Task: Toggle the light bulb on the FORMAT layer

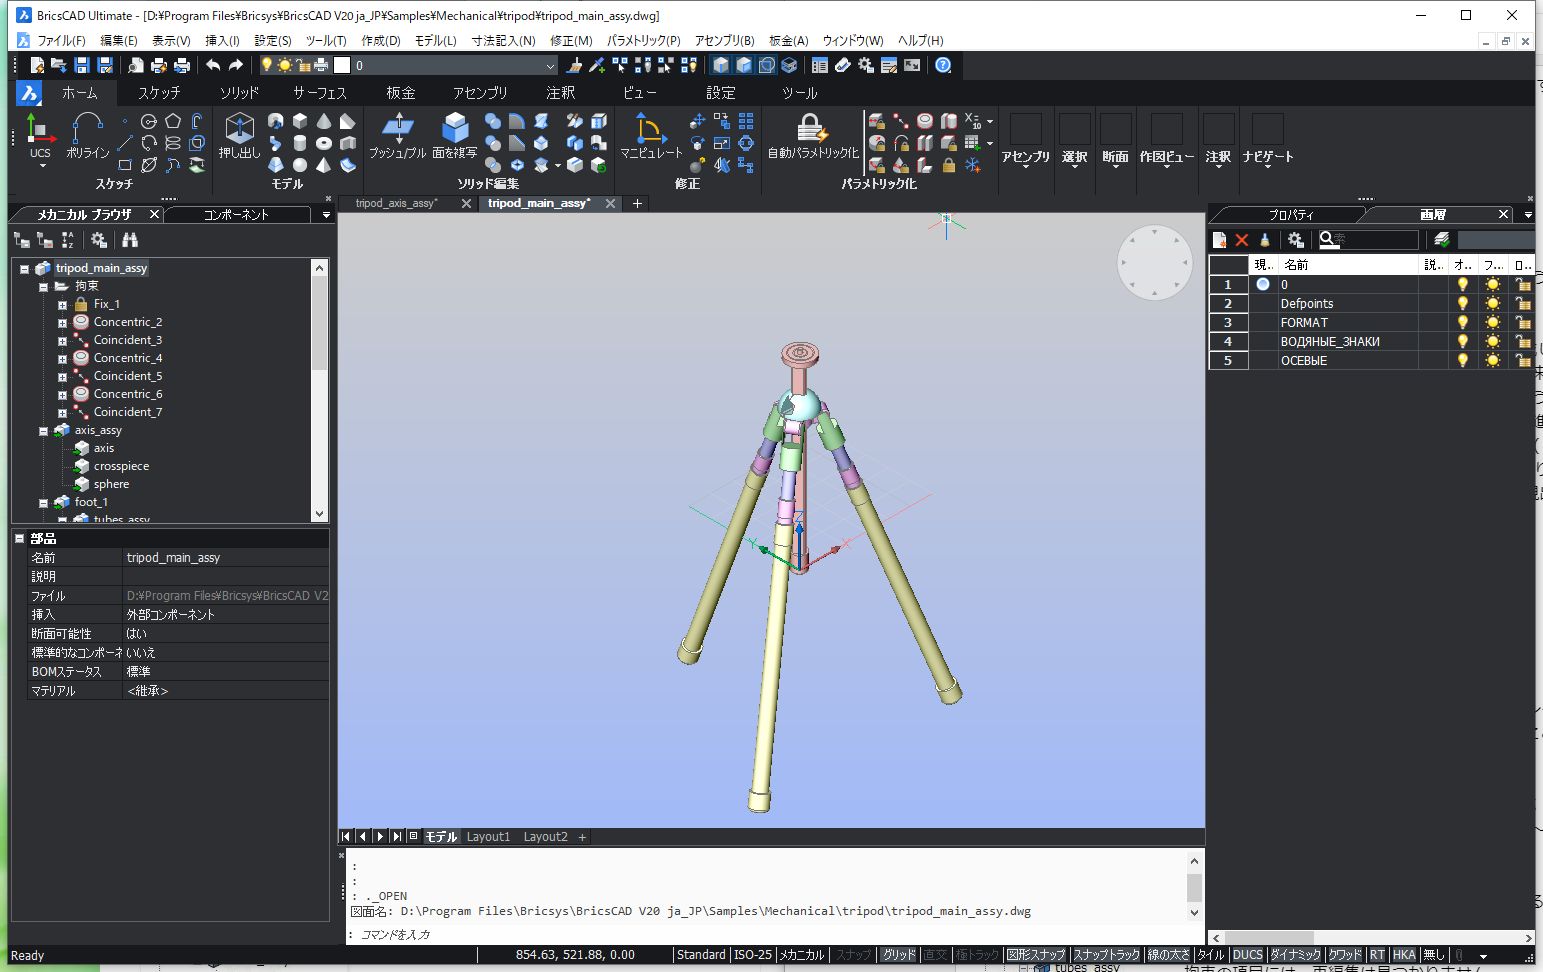Action: [1462, 322]
